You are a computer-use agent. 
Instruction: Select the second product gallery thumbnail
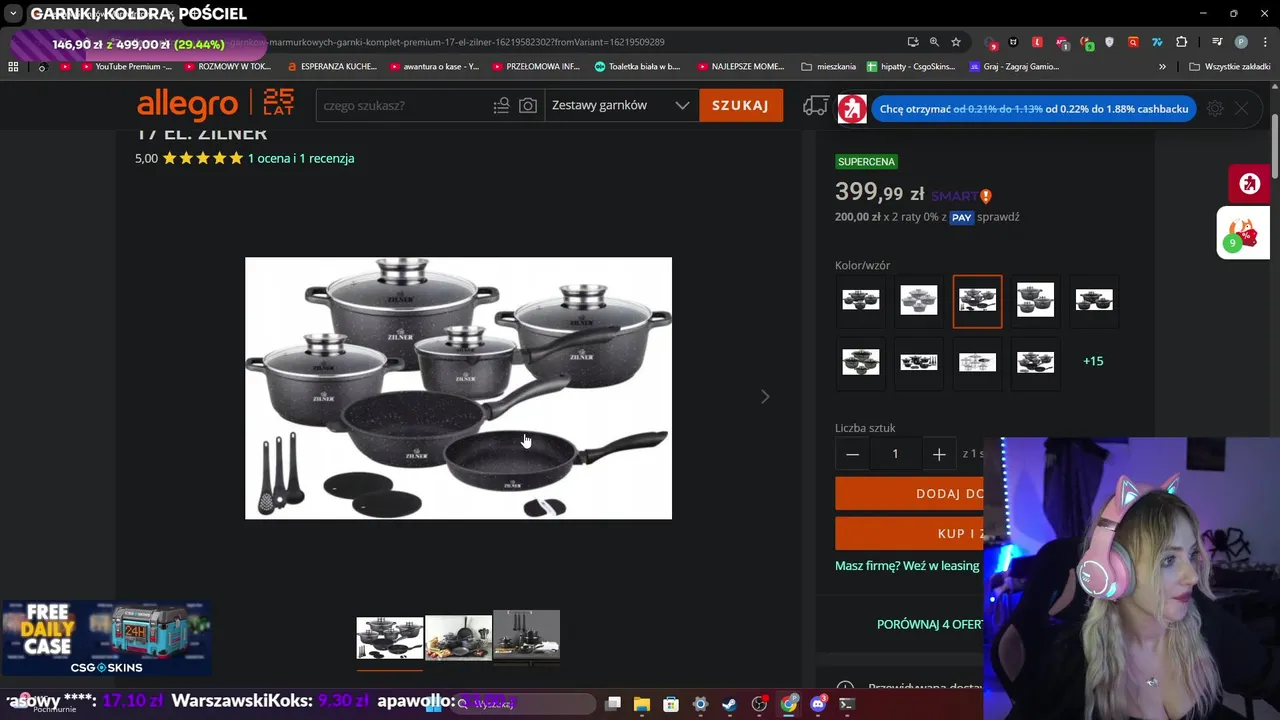tap(459, 637)
